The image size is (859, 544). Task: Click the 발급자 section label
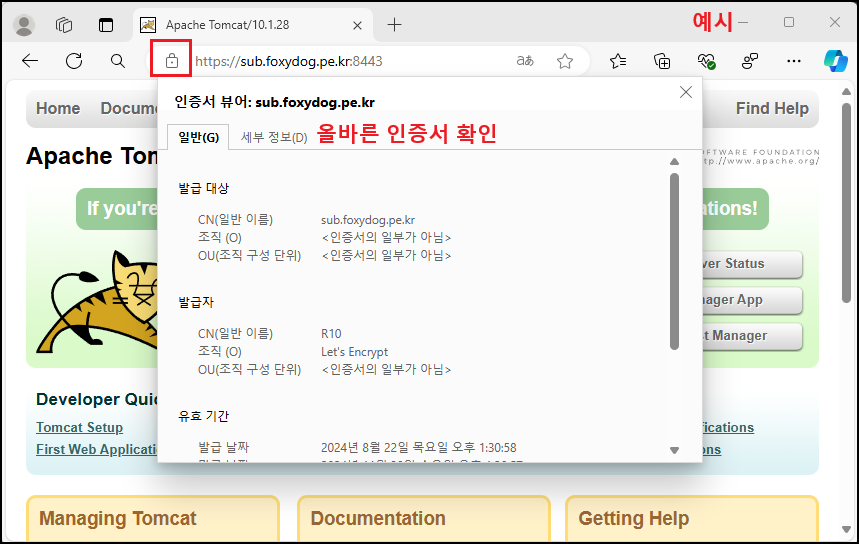[x=196, y=302]
